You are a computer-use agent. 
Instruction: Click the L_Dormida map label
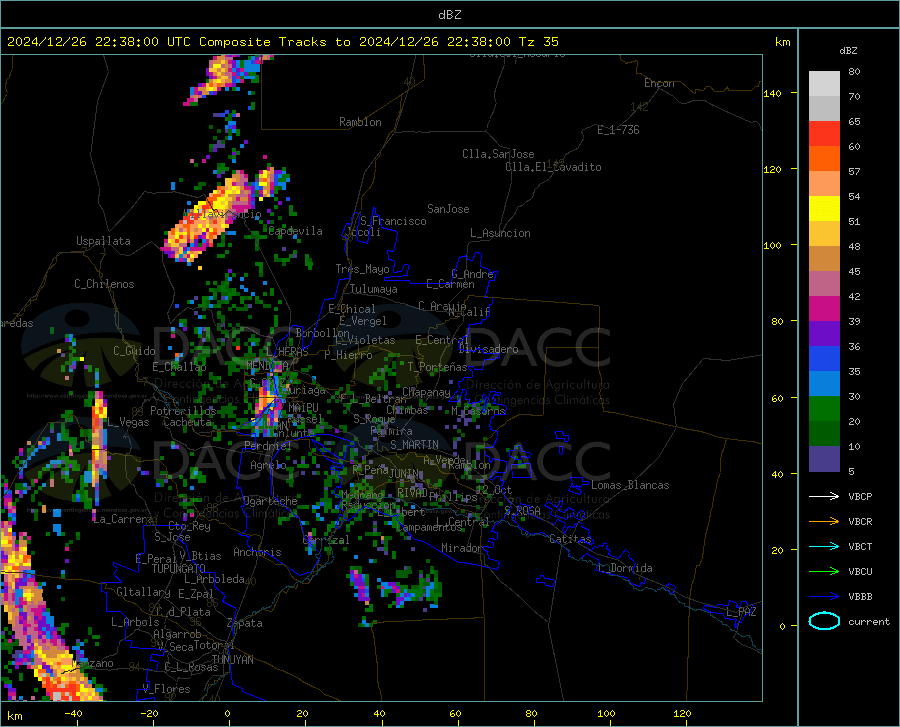pyautogui.click(x=624, y=568)
